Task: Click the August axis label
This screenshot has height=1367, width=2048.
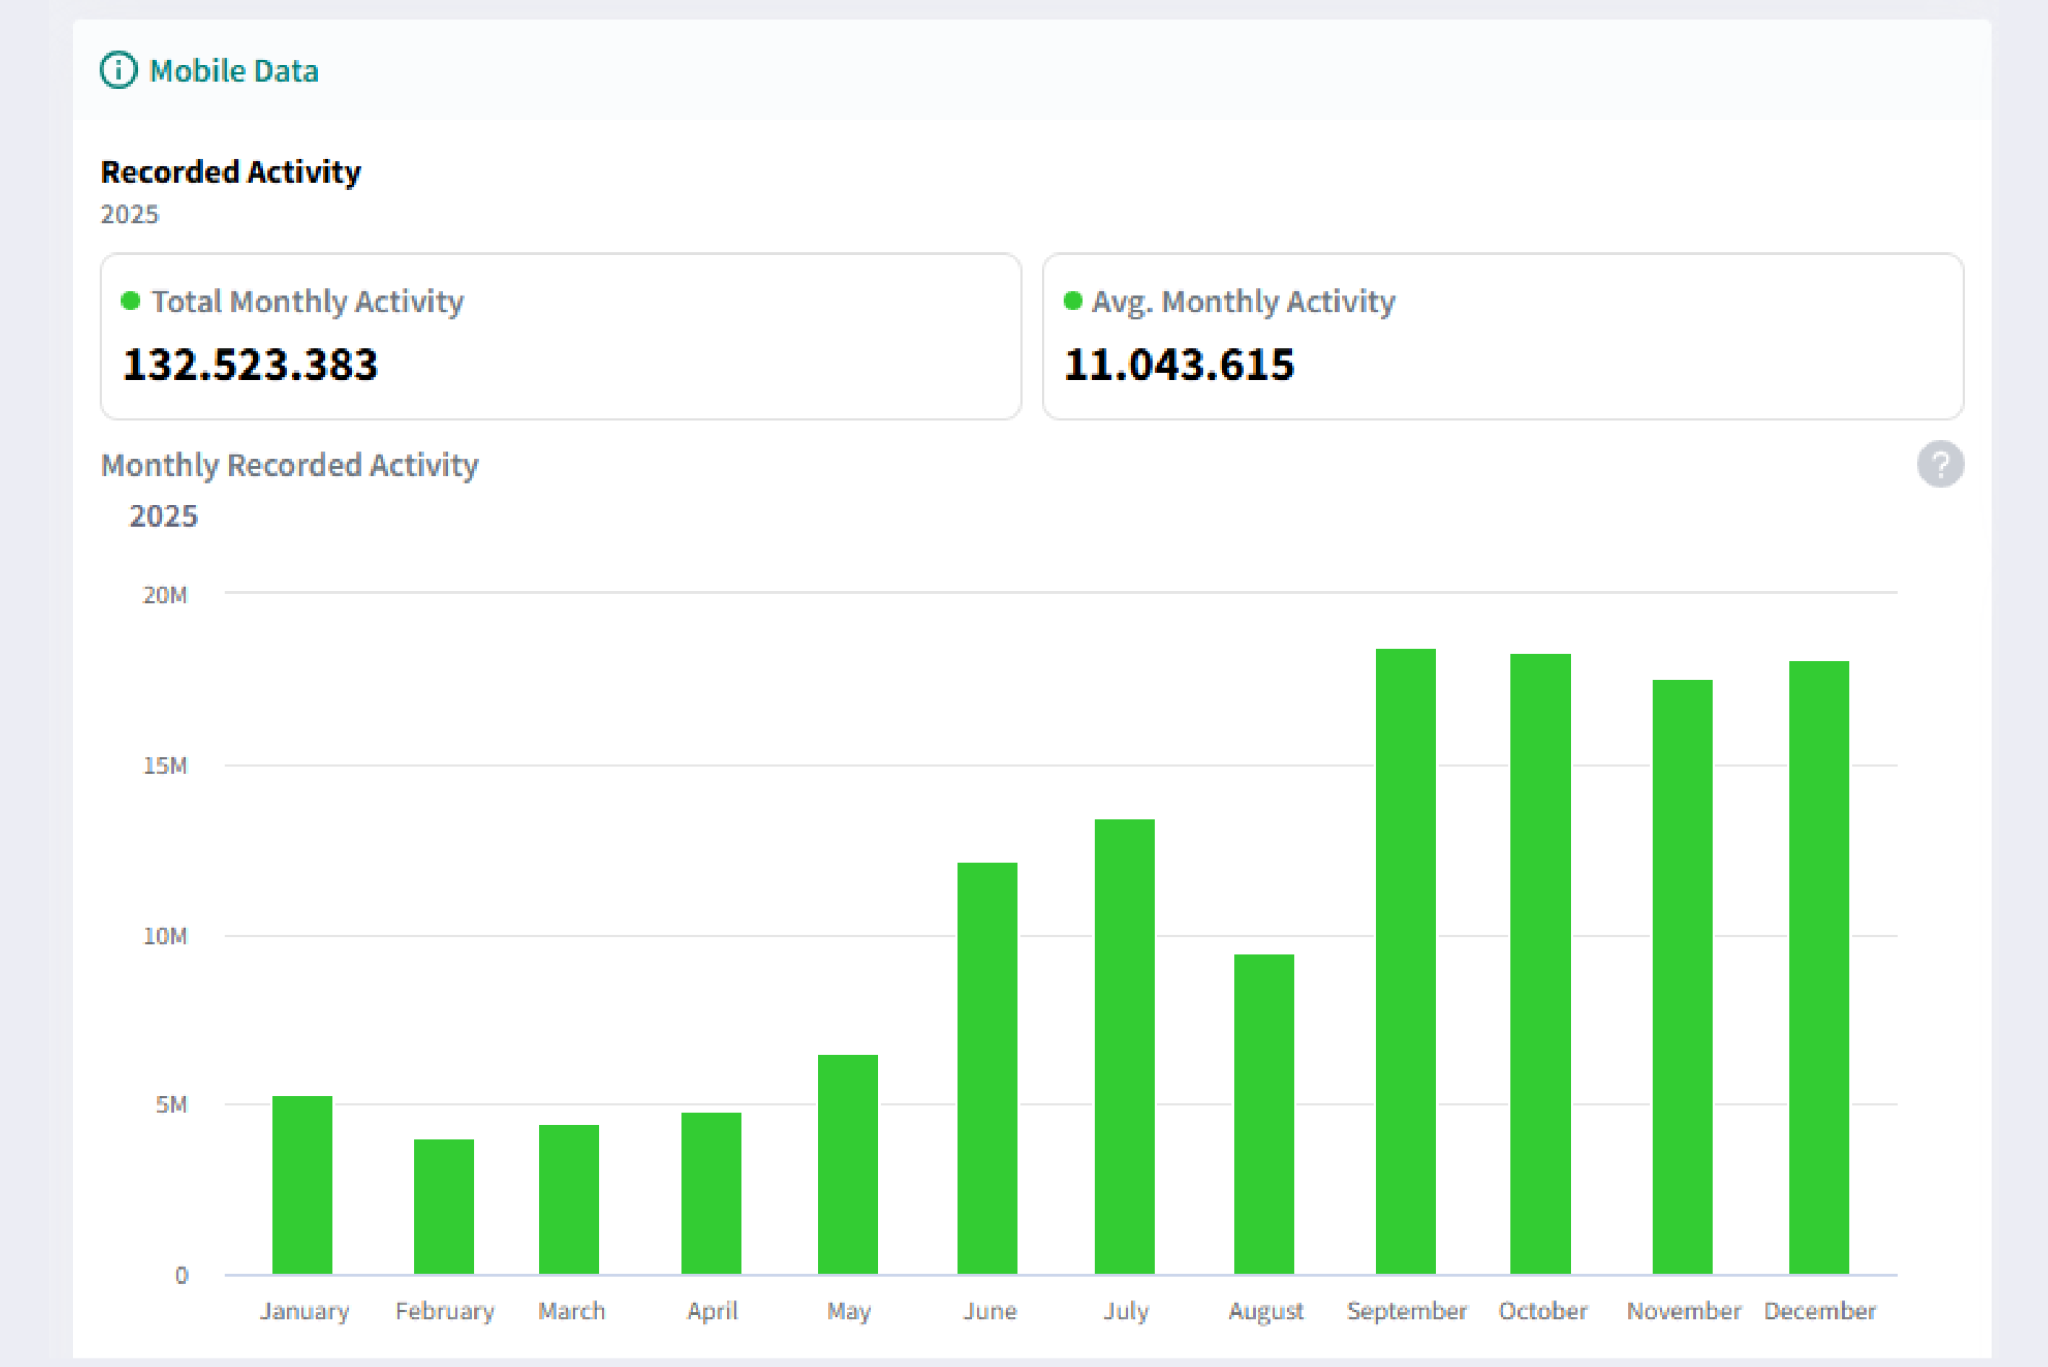Action: coord(1266,1311)
